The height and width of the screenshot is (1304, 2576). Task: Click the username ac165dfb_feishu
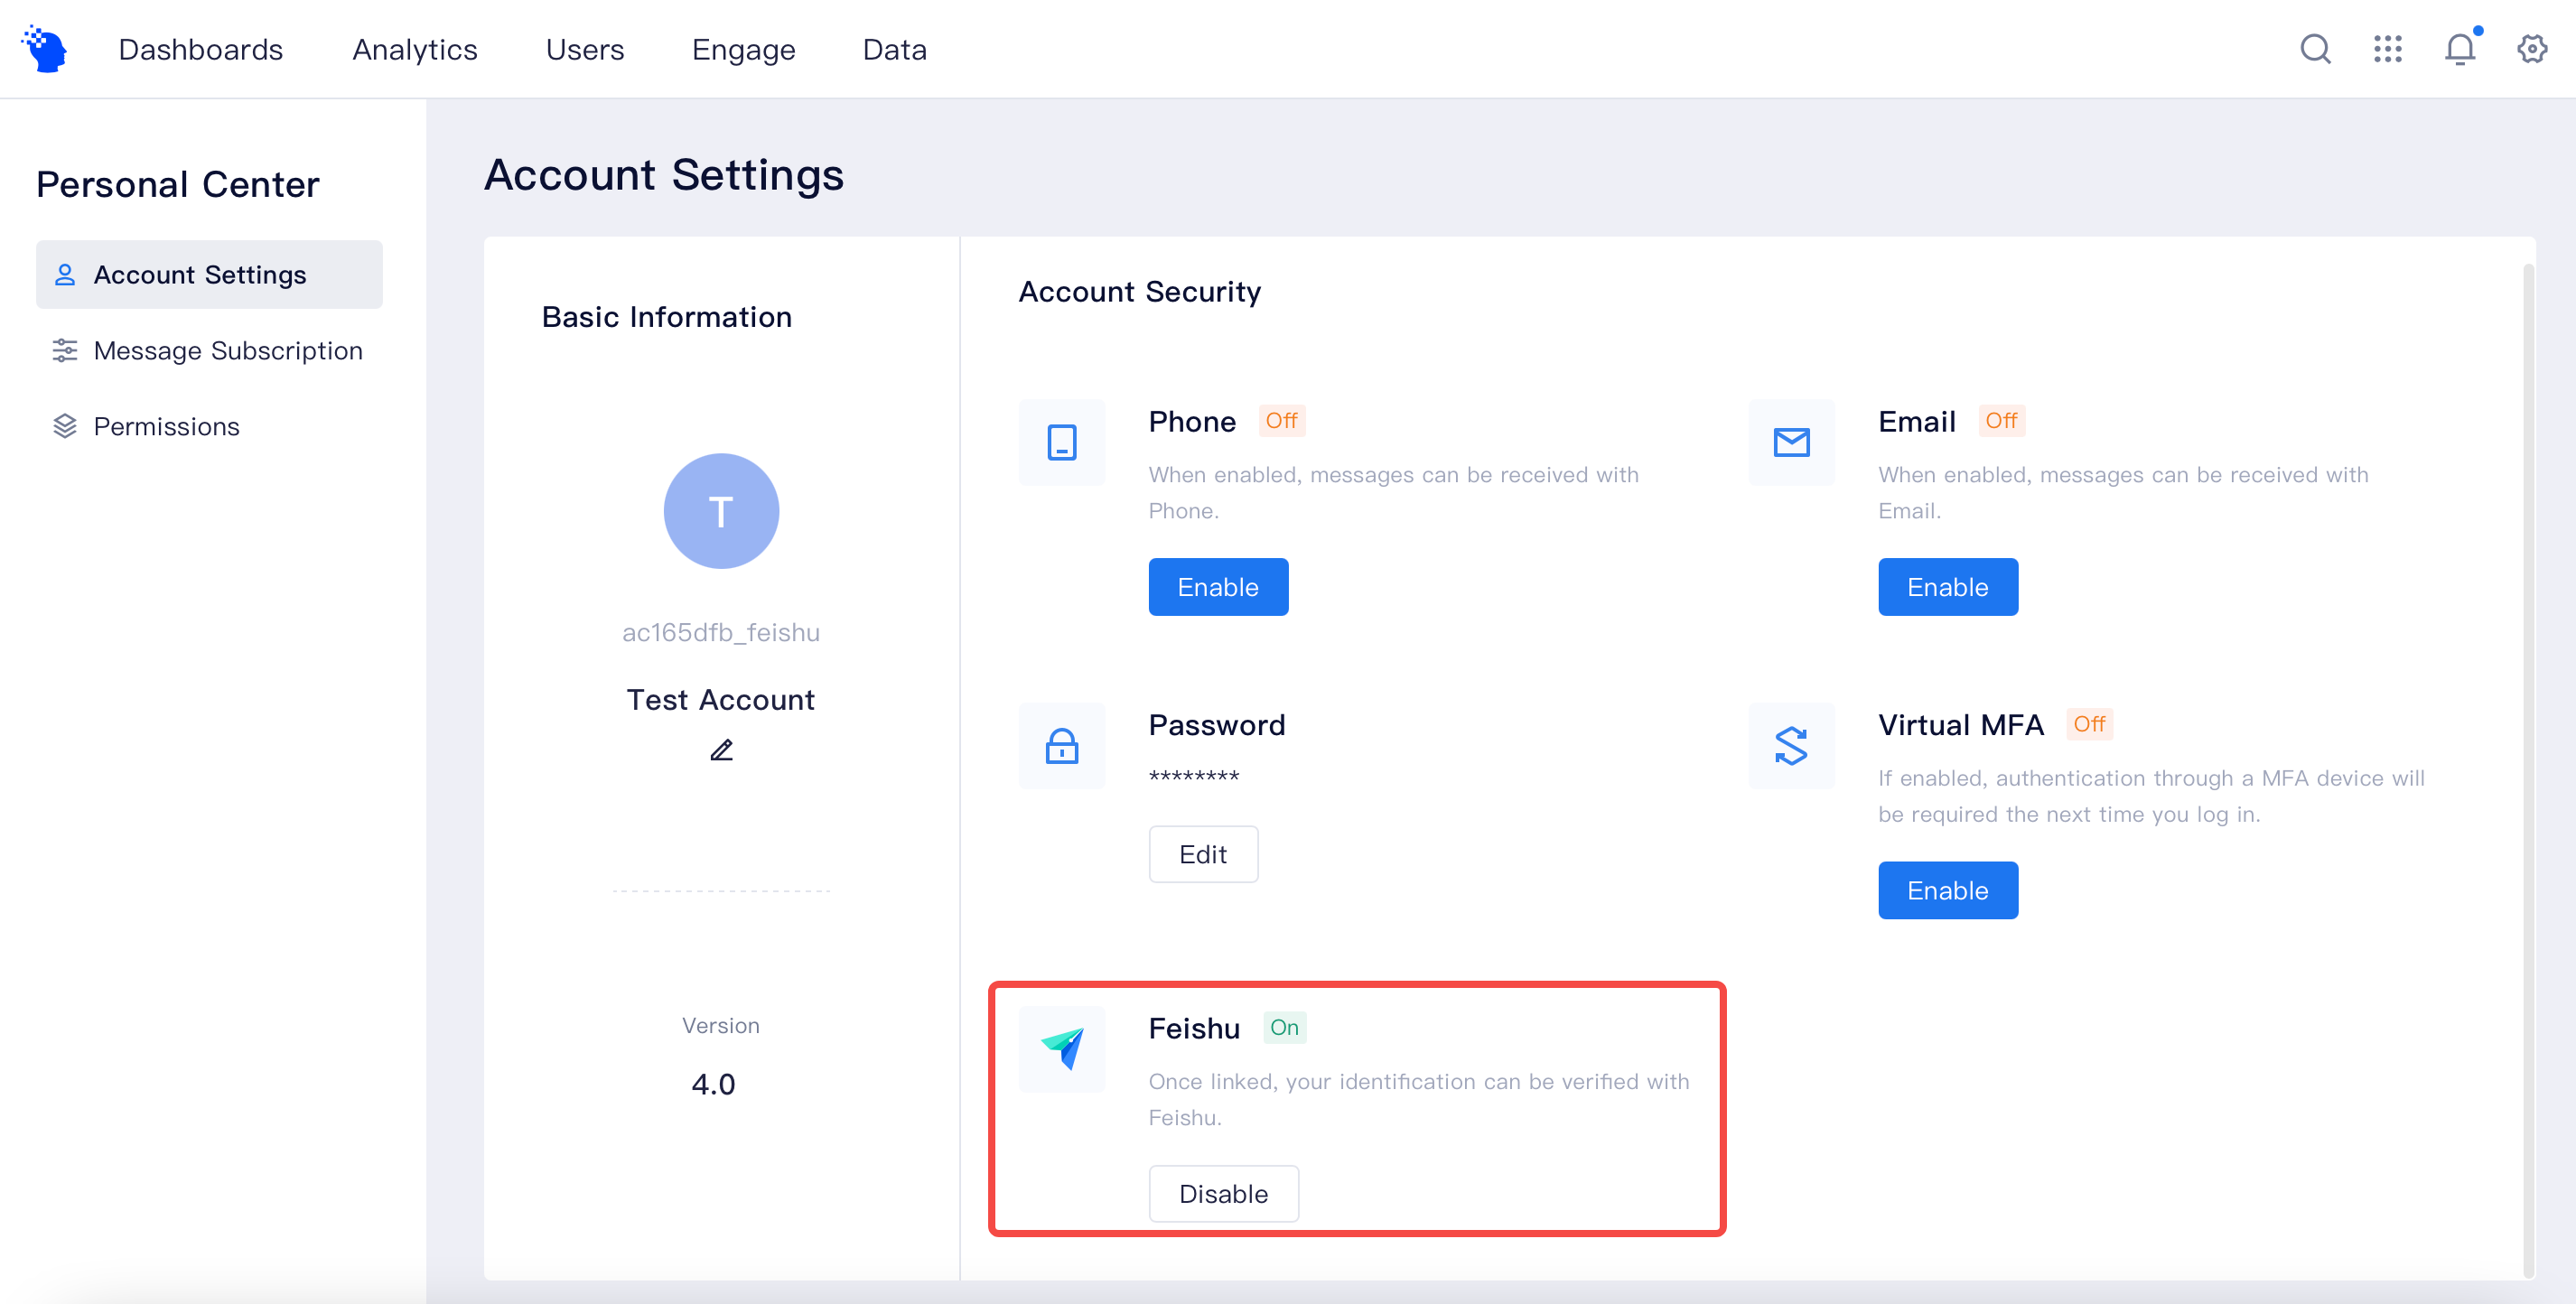721,632
